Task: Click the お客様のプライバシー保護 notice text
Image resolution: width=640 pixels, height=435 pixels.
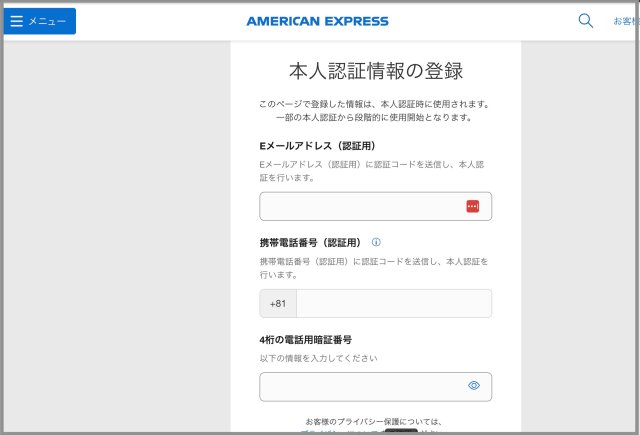Action: point(374,422)
